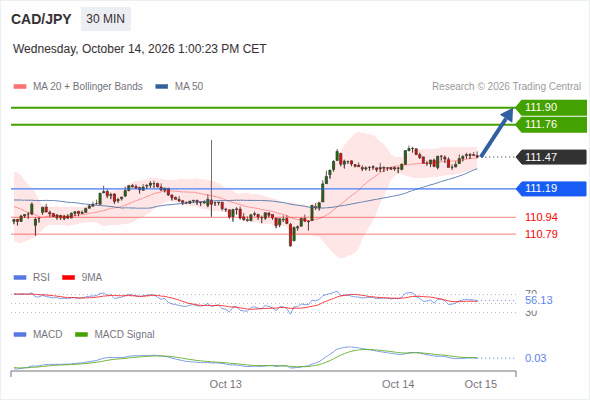Image resolution: width=590 pixels, height=400 pixels.
Task: Click the 30 MIN timeframe badge
Action: click(x=106, y=19)
